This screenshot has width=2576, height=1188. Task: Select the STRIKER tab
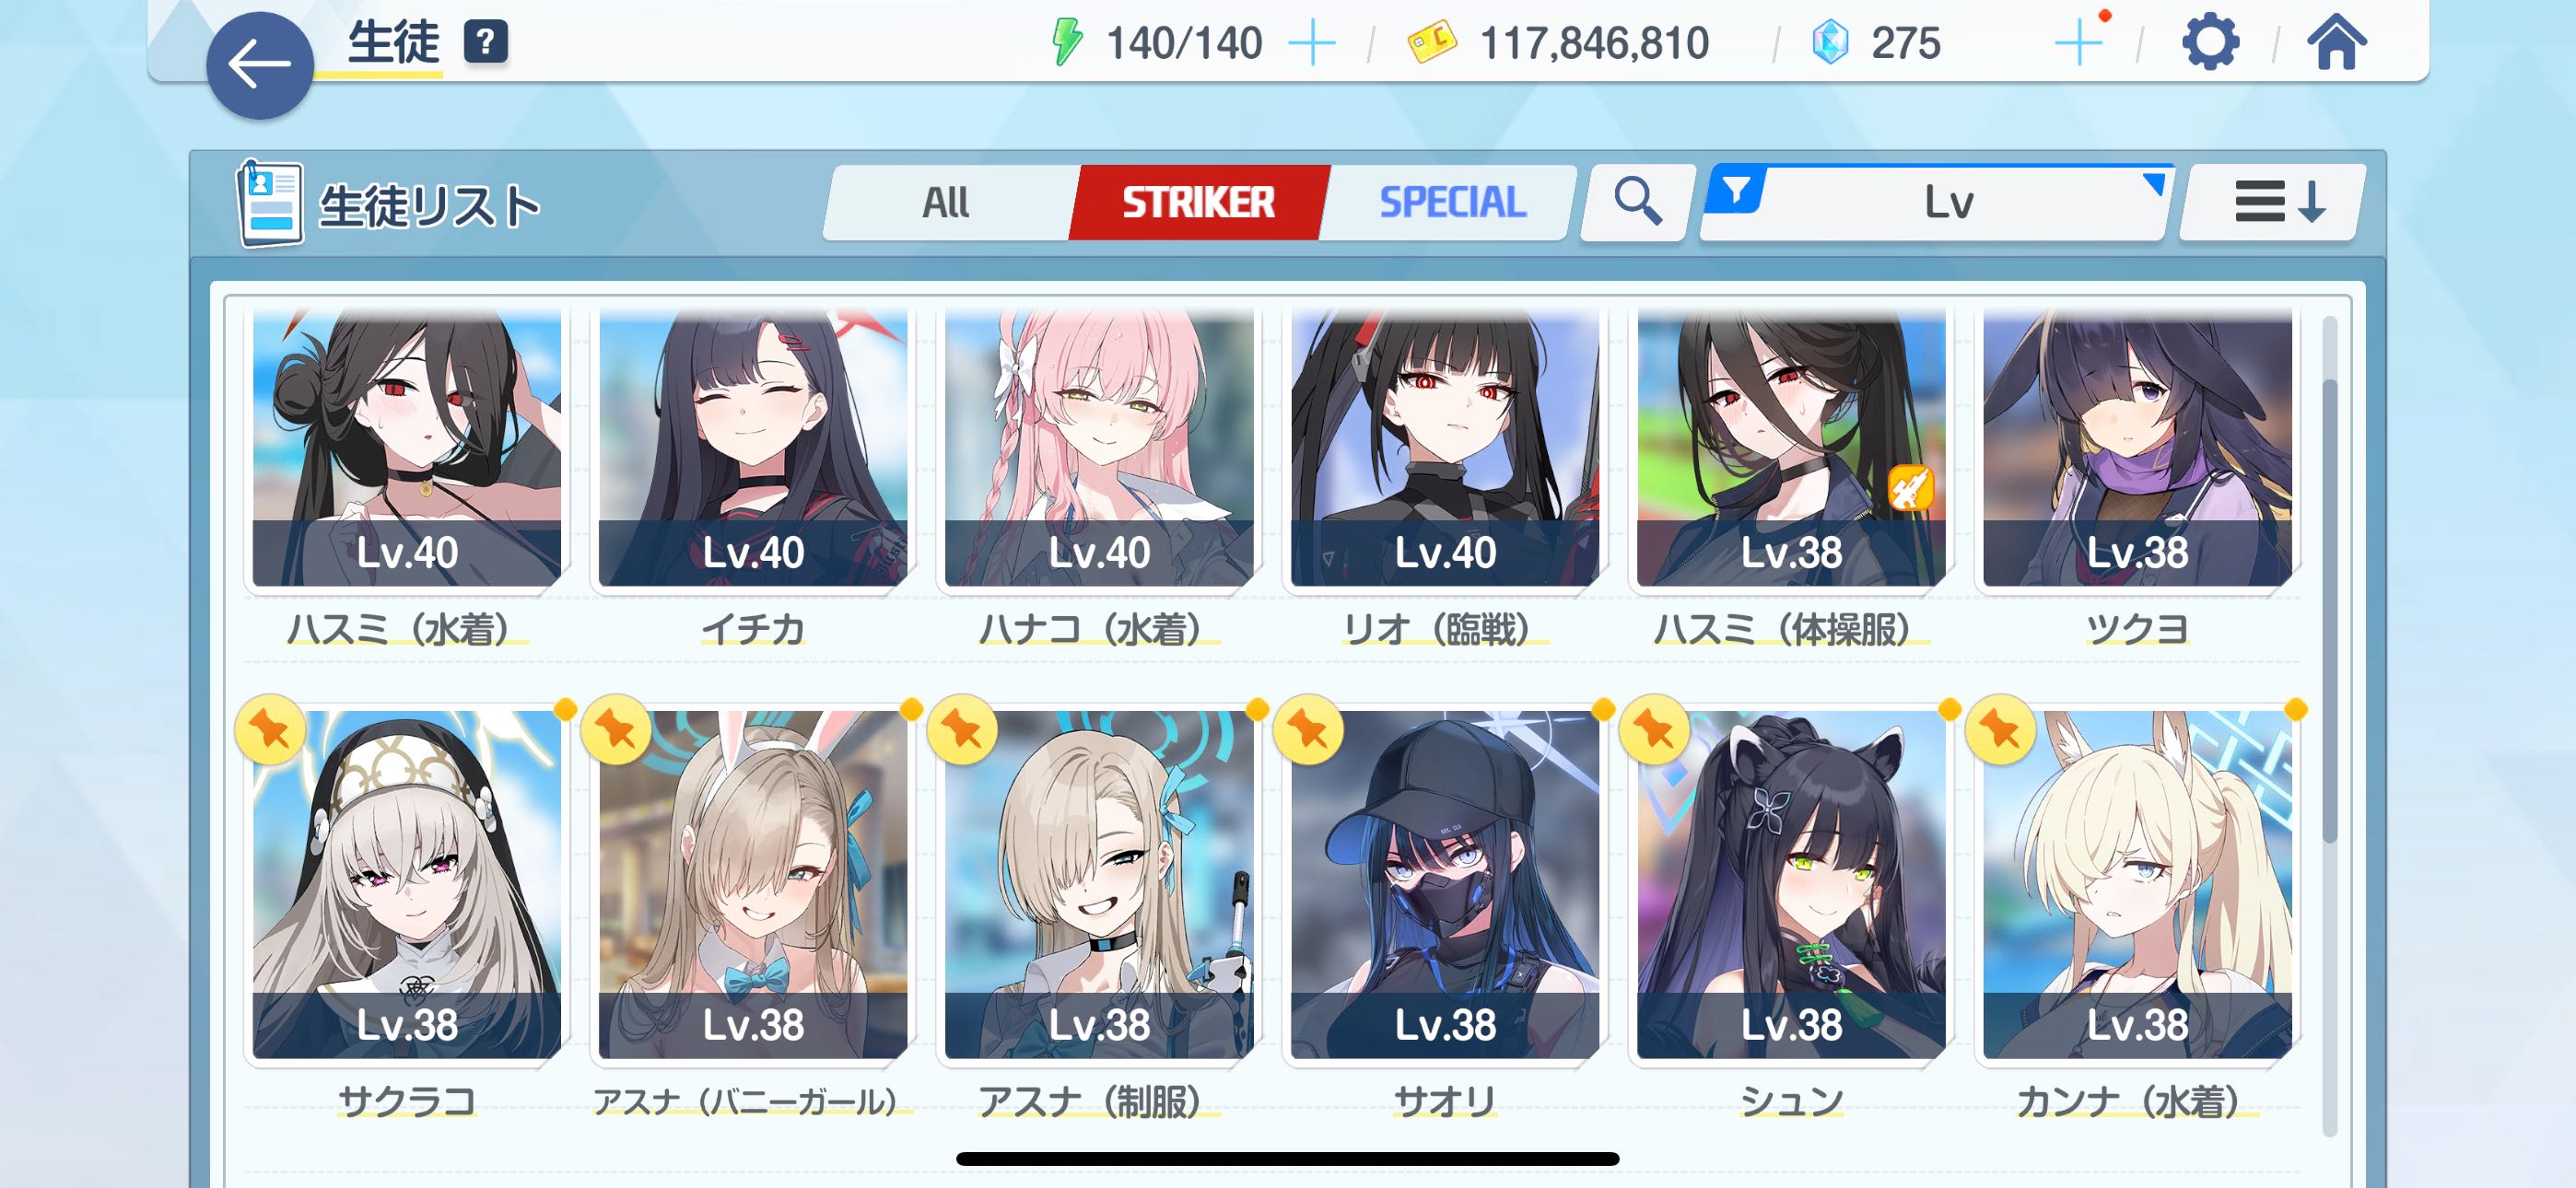1198,202
